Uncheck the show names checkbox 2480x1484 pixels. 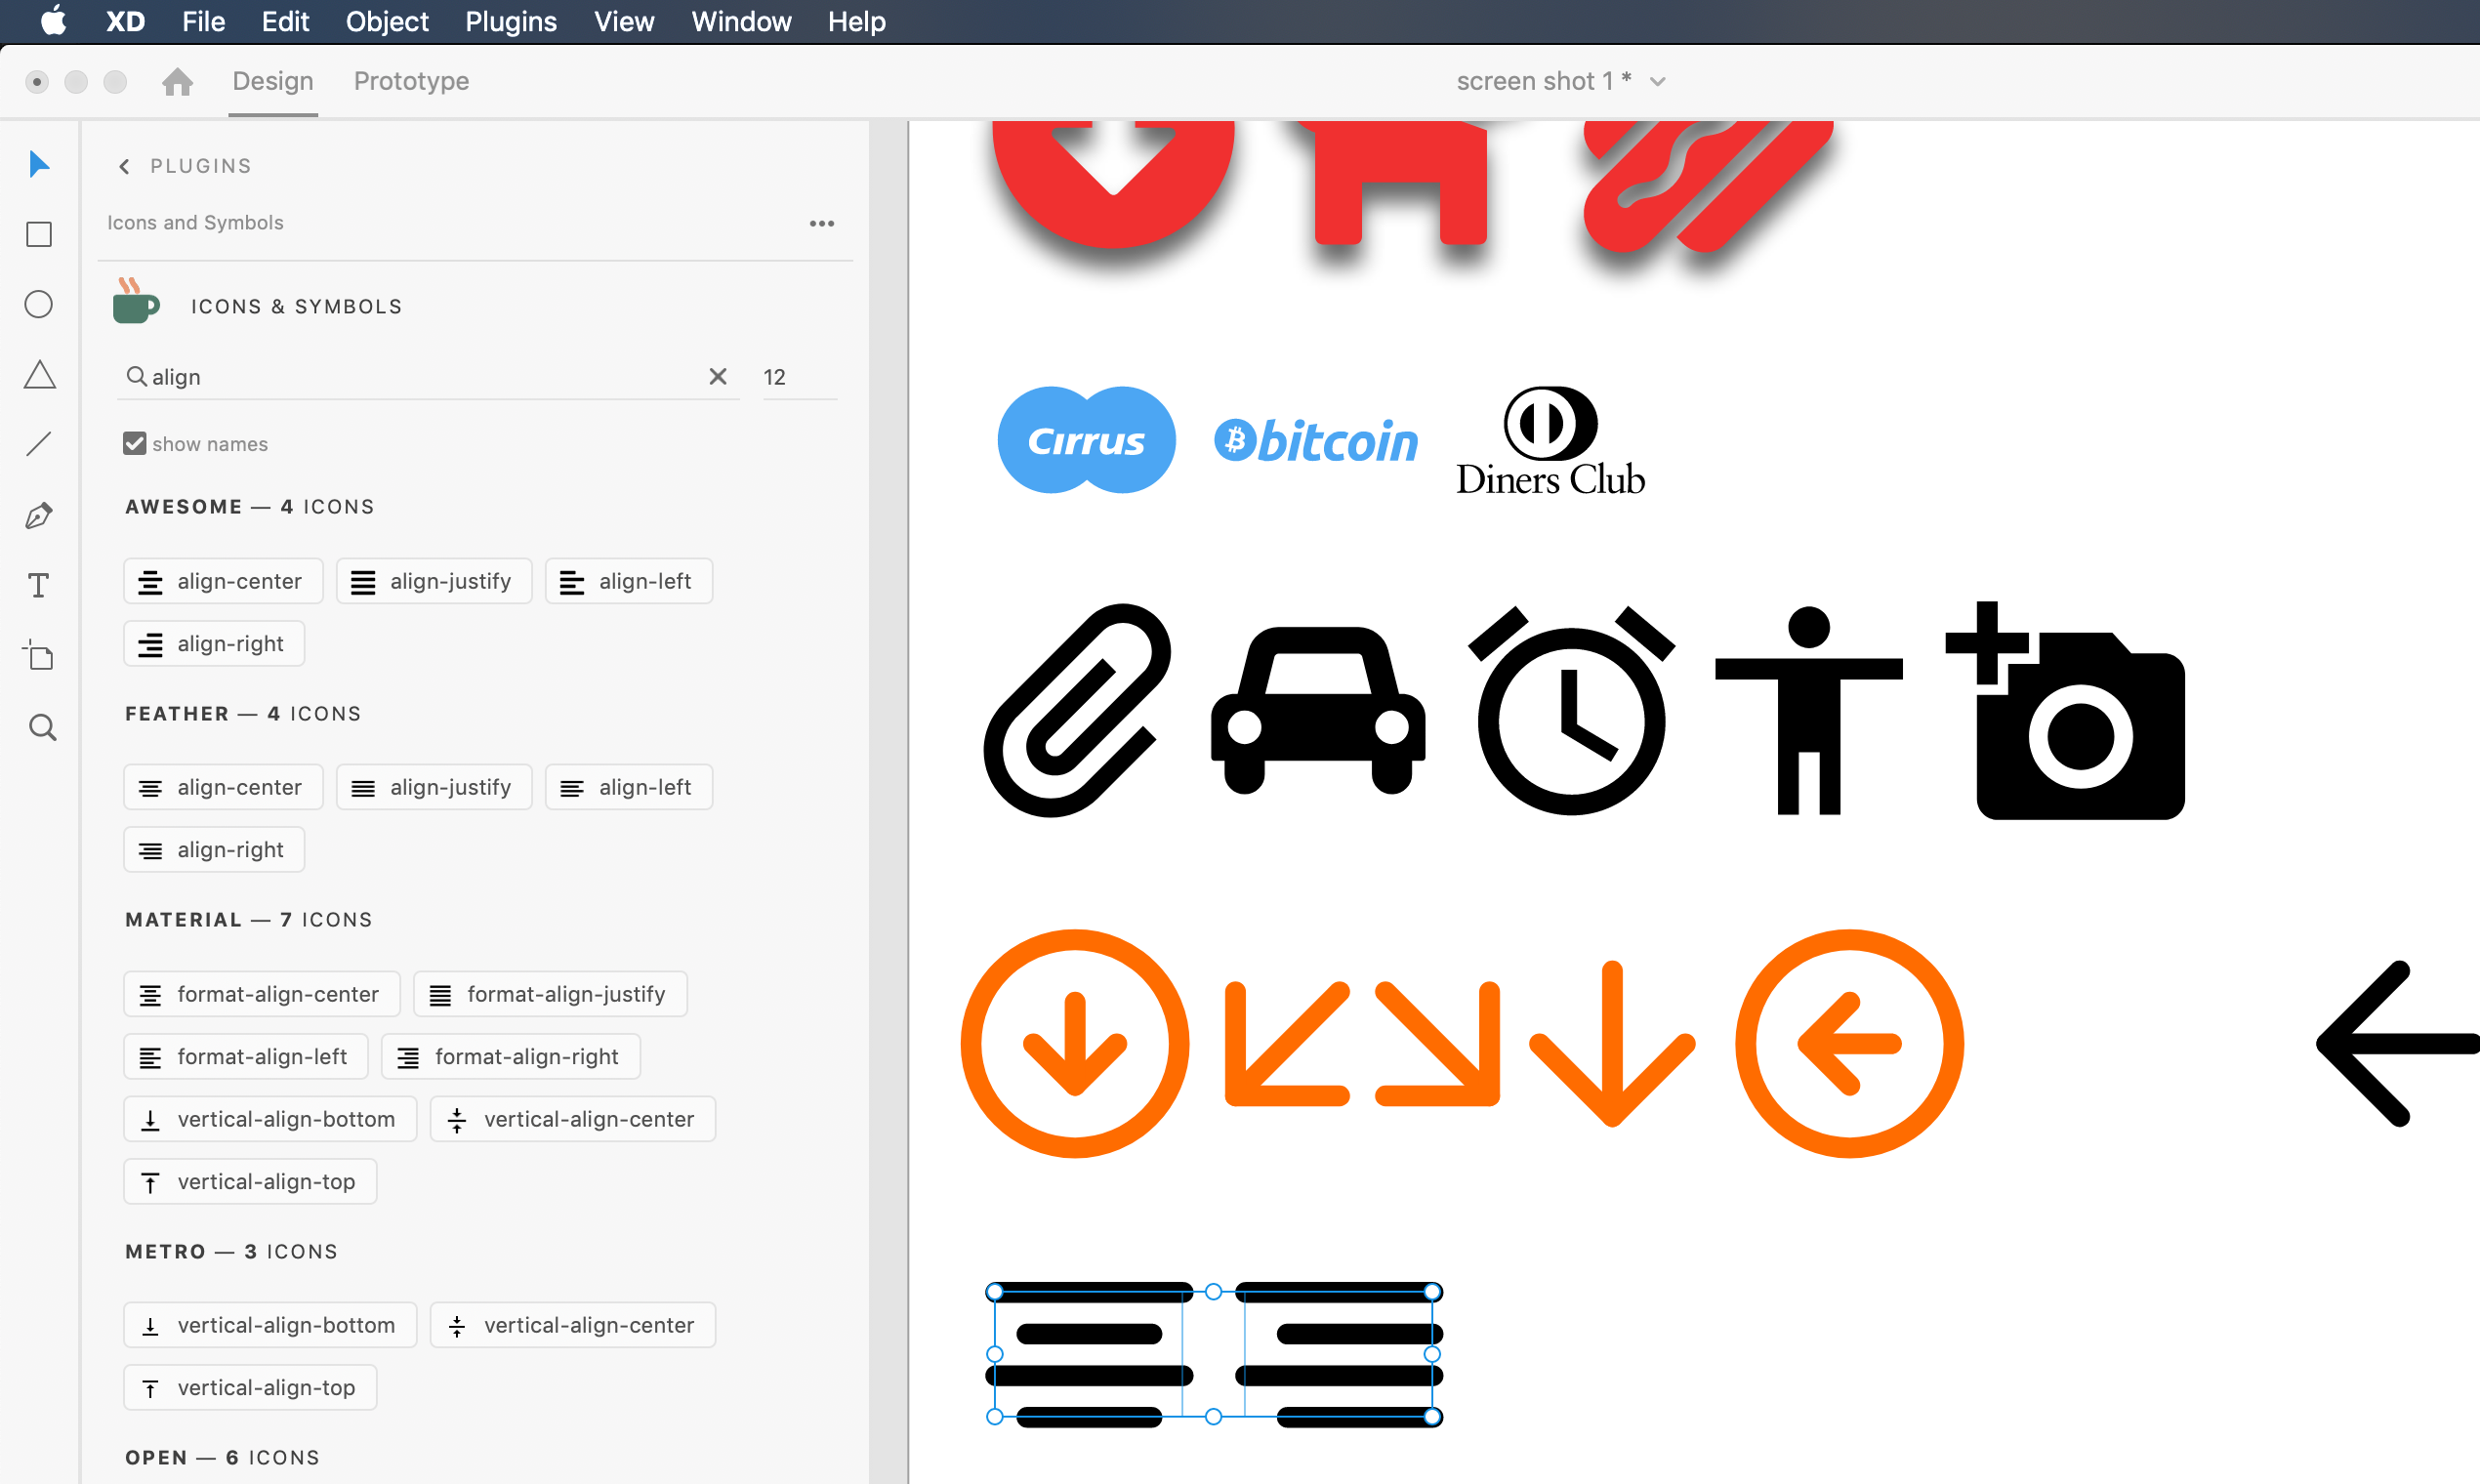tap(135, 443)
